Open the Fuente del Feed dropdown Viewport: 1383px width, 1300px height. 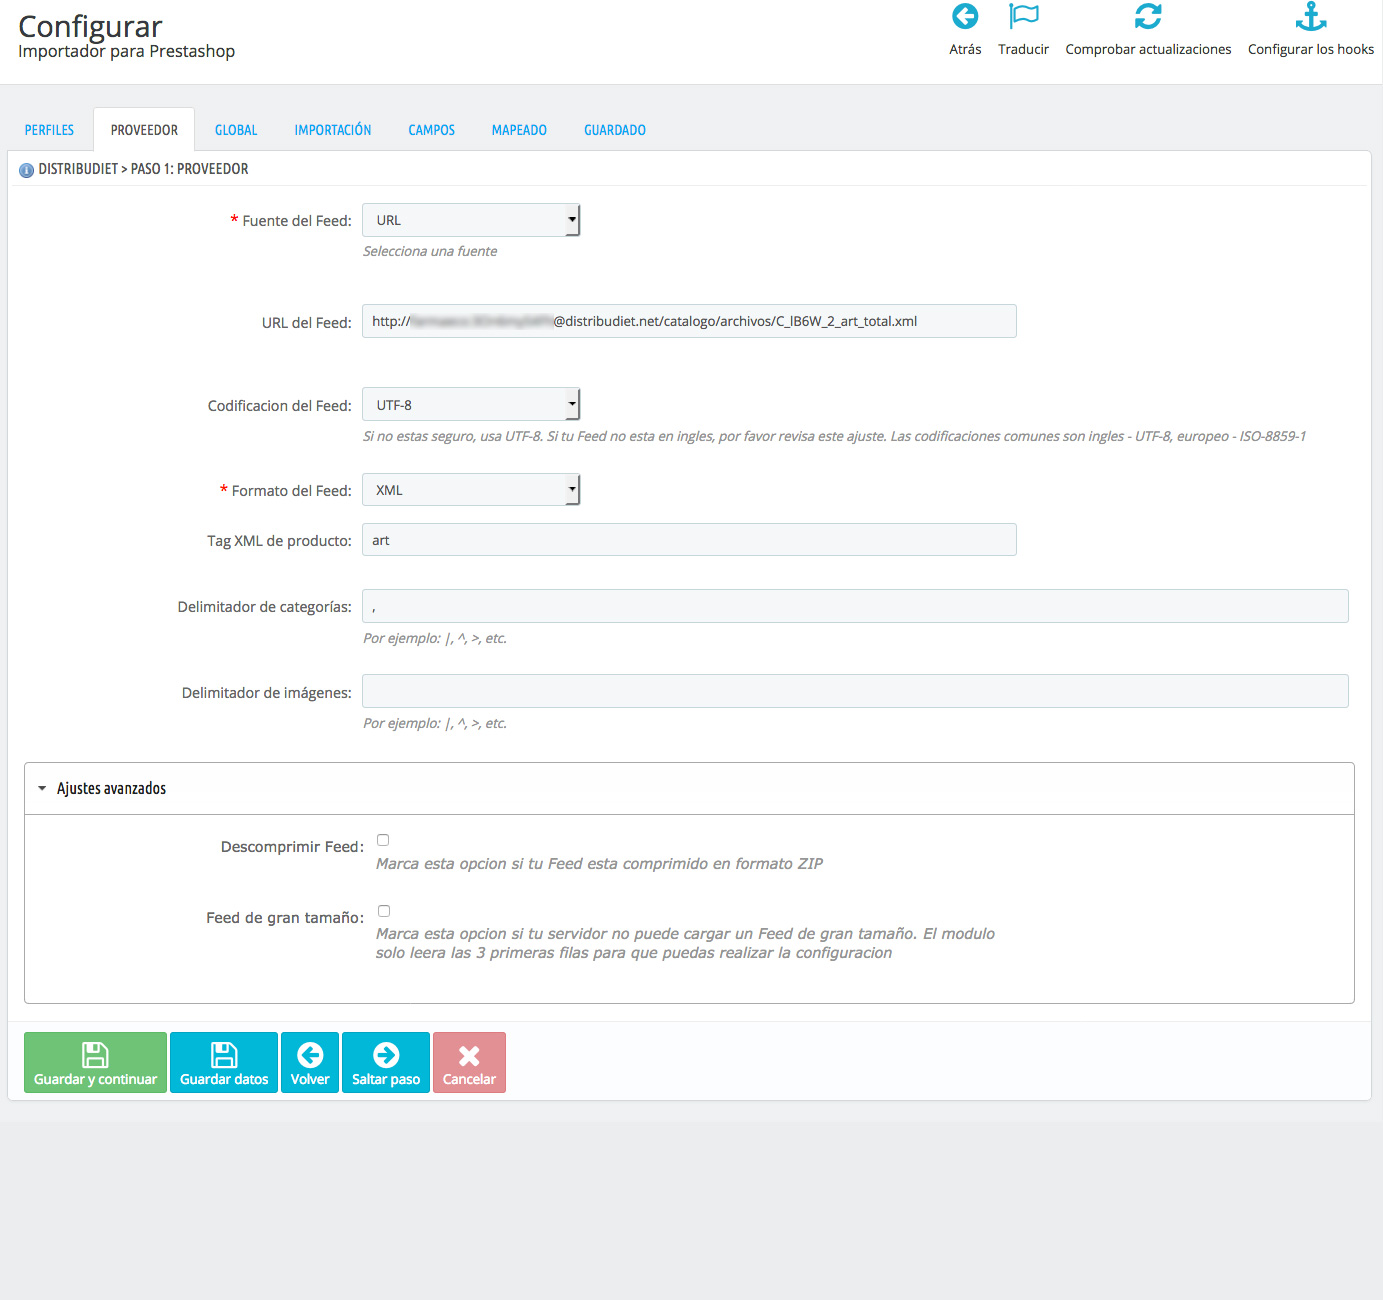pos(471,220)
